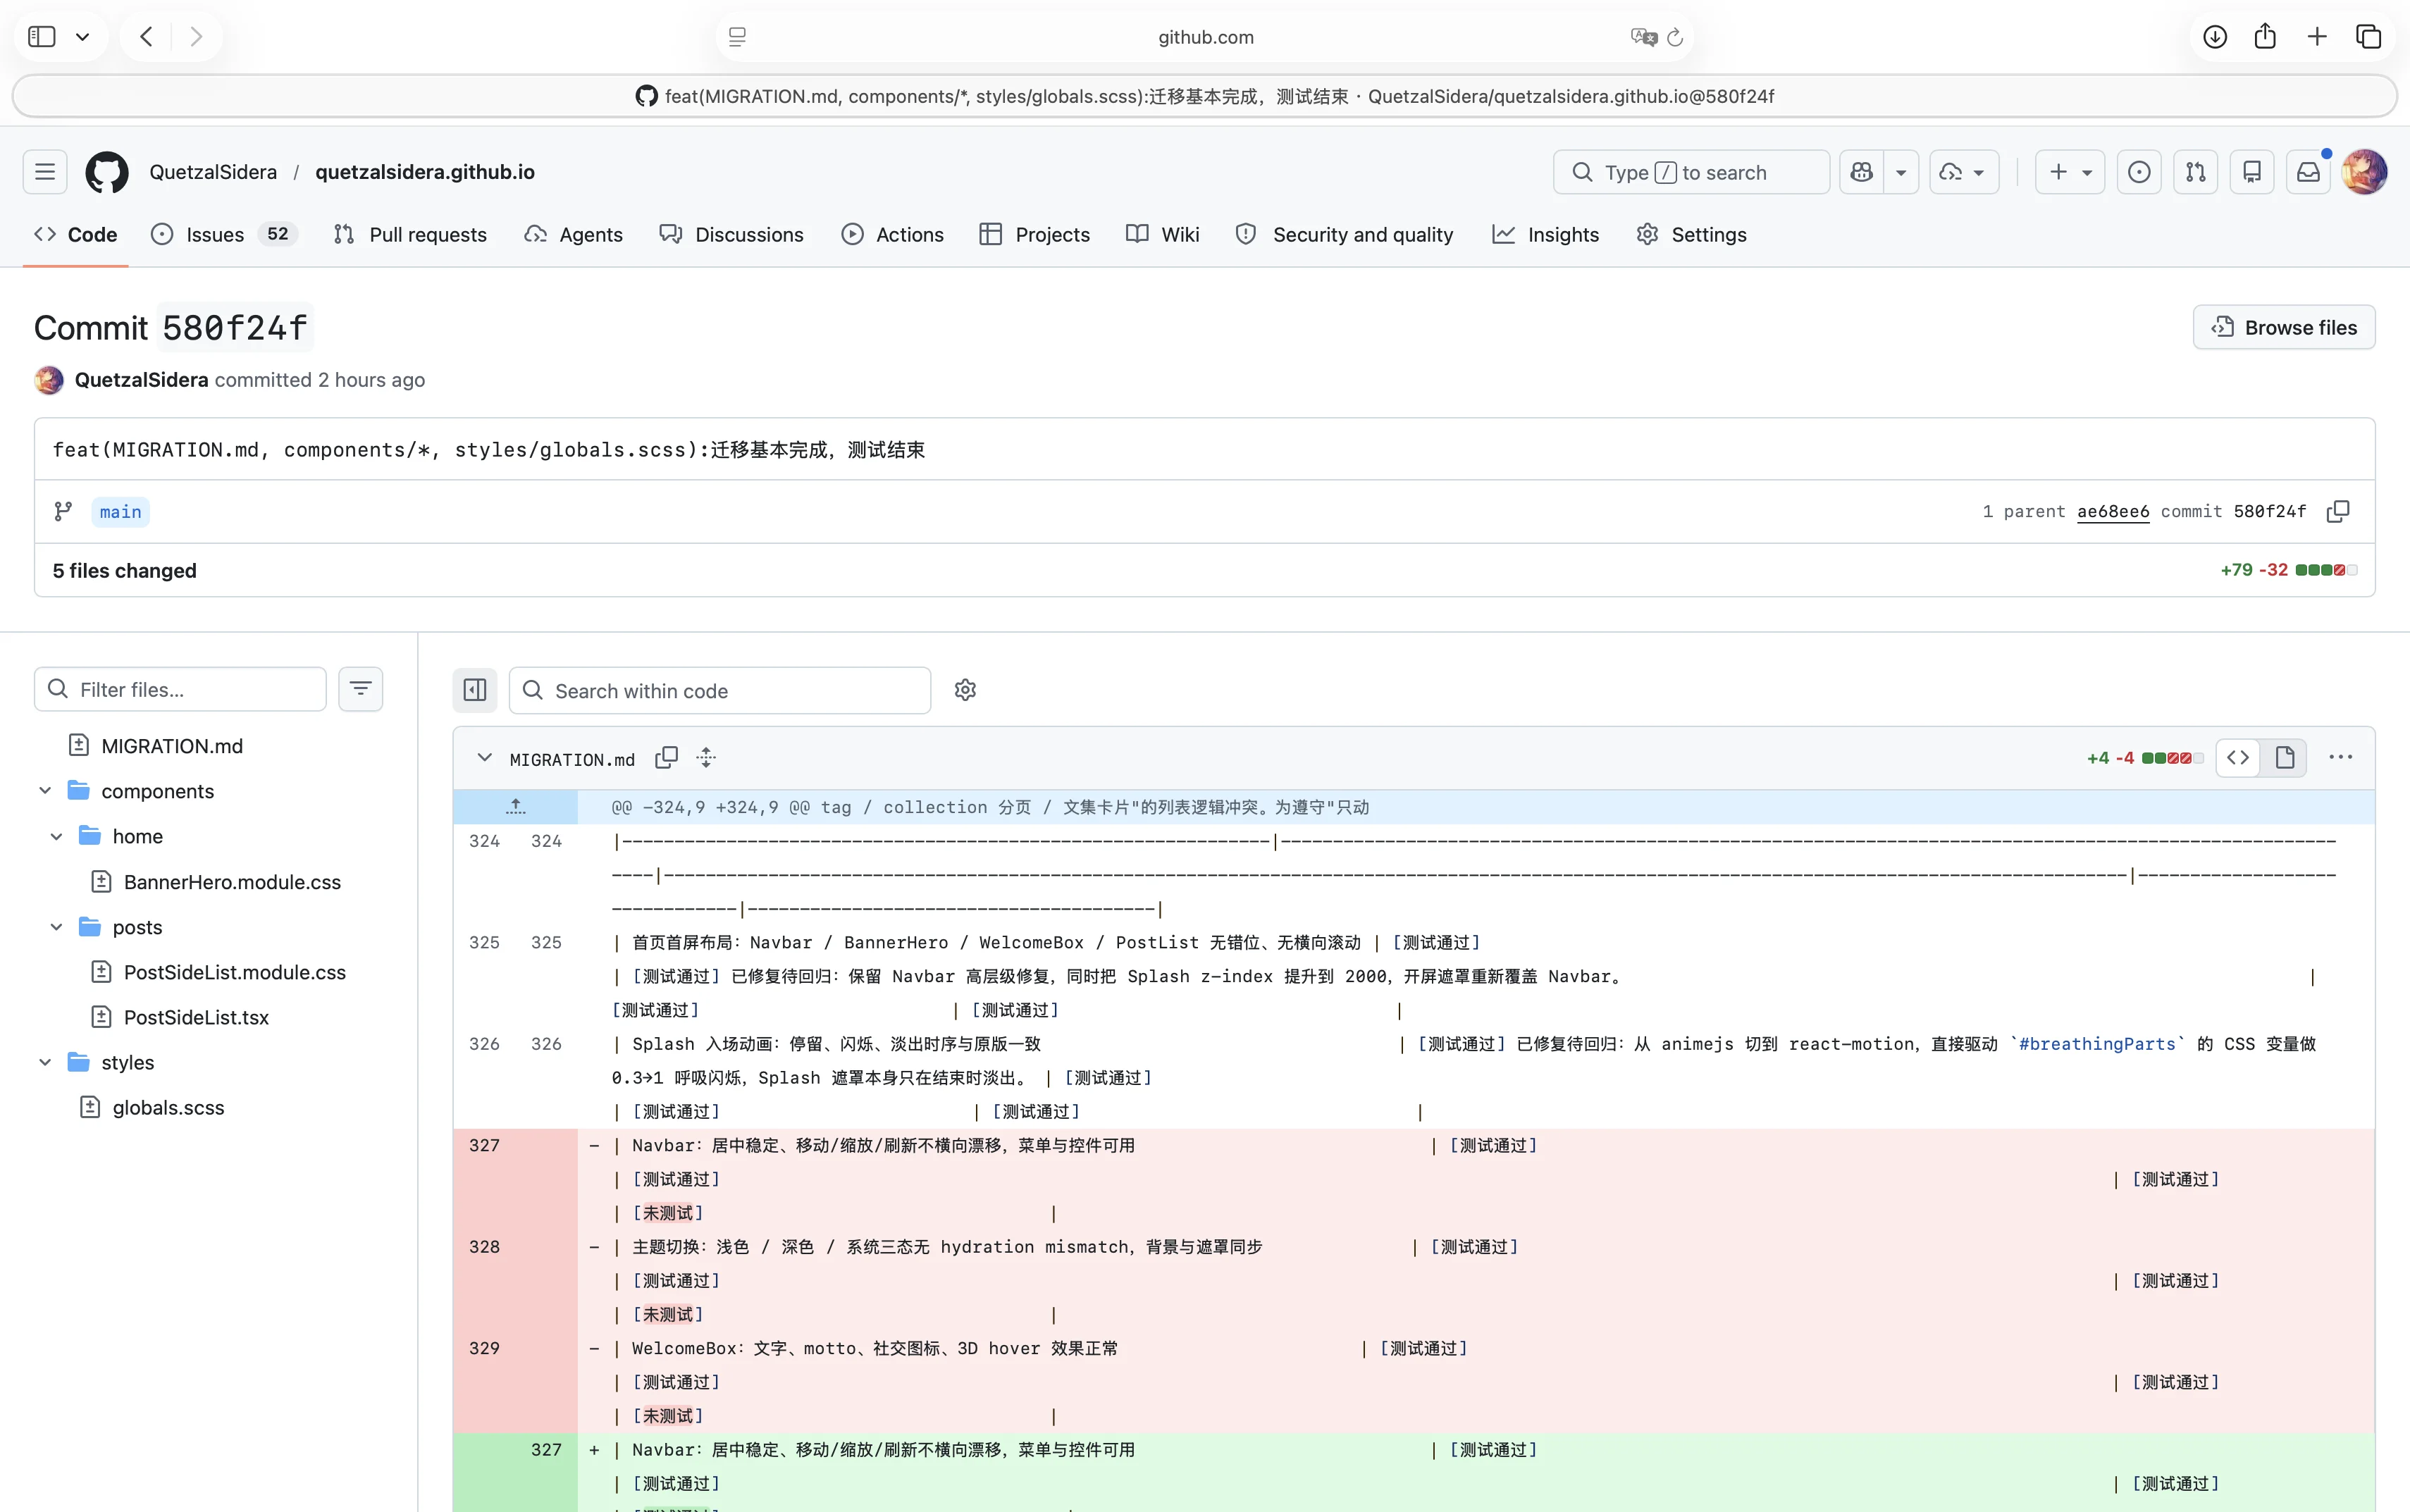Toggle the file tree sidebar panel
Image resolution: width=2410 pixels, height=1512 pixels.
pos(475,690)
